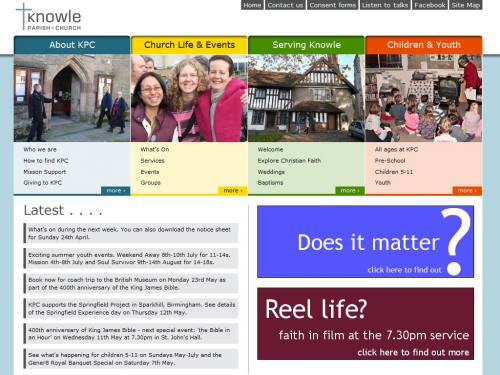This screenshot has width=500, height=375.
Task: Open the Children & Youth tab
Action: click(424, 45)
